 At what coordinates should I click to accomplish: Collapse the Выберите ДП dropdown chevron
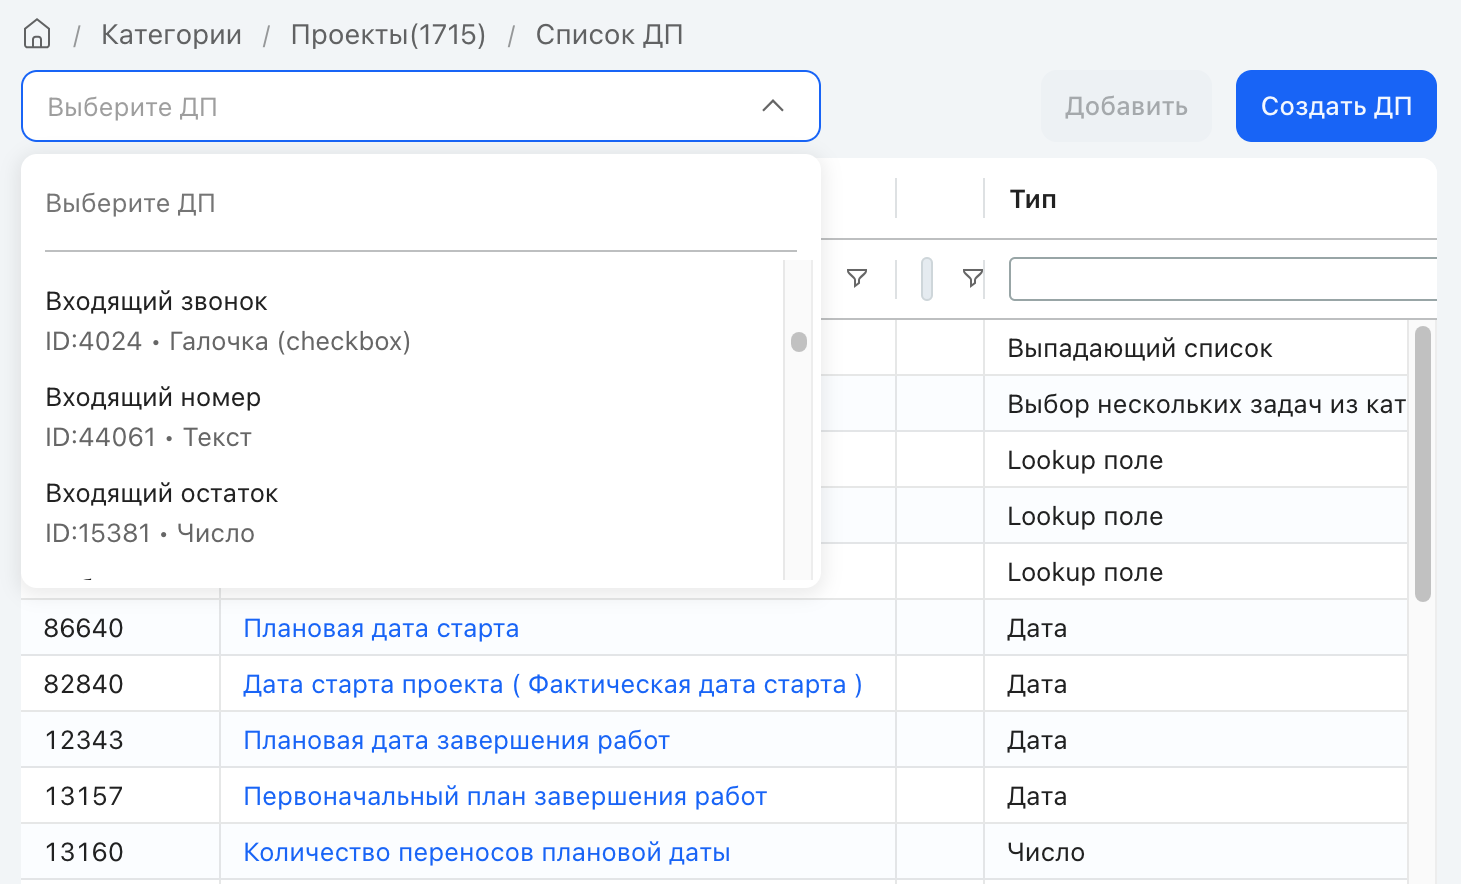click(773, 106)
